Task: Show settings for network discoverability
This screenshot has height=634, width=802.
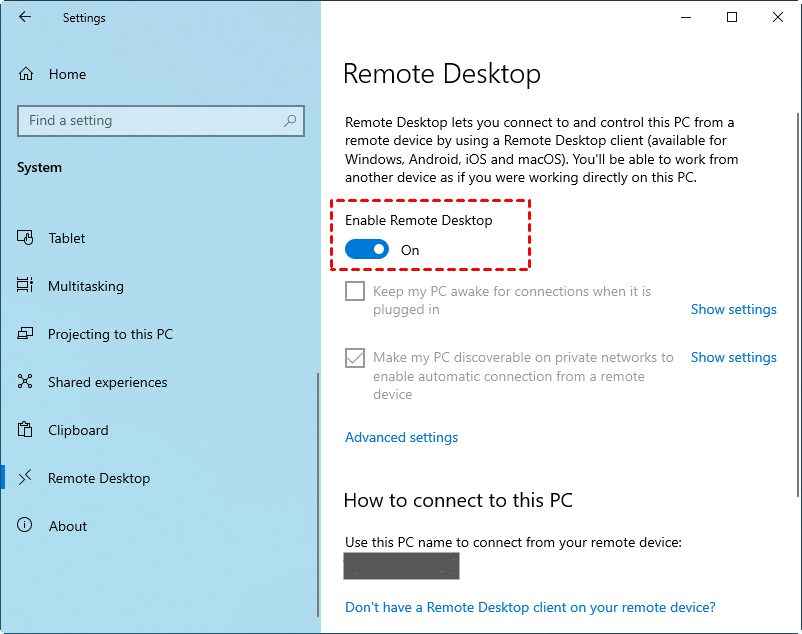Action: [733, 357]
